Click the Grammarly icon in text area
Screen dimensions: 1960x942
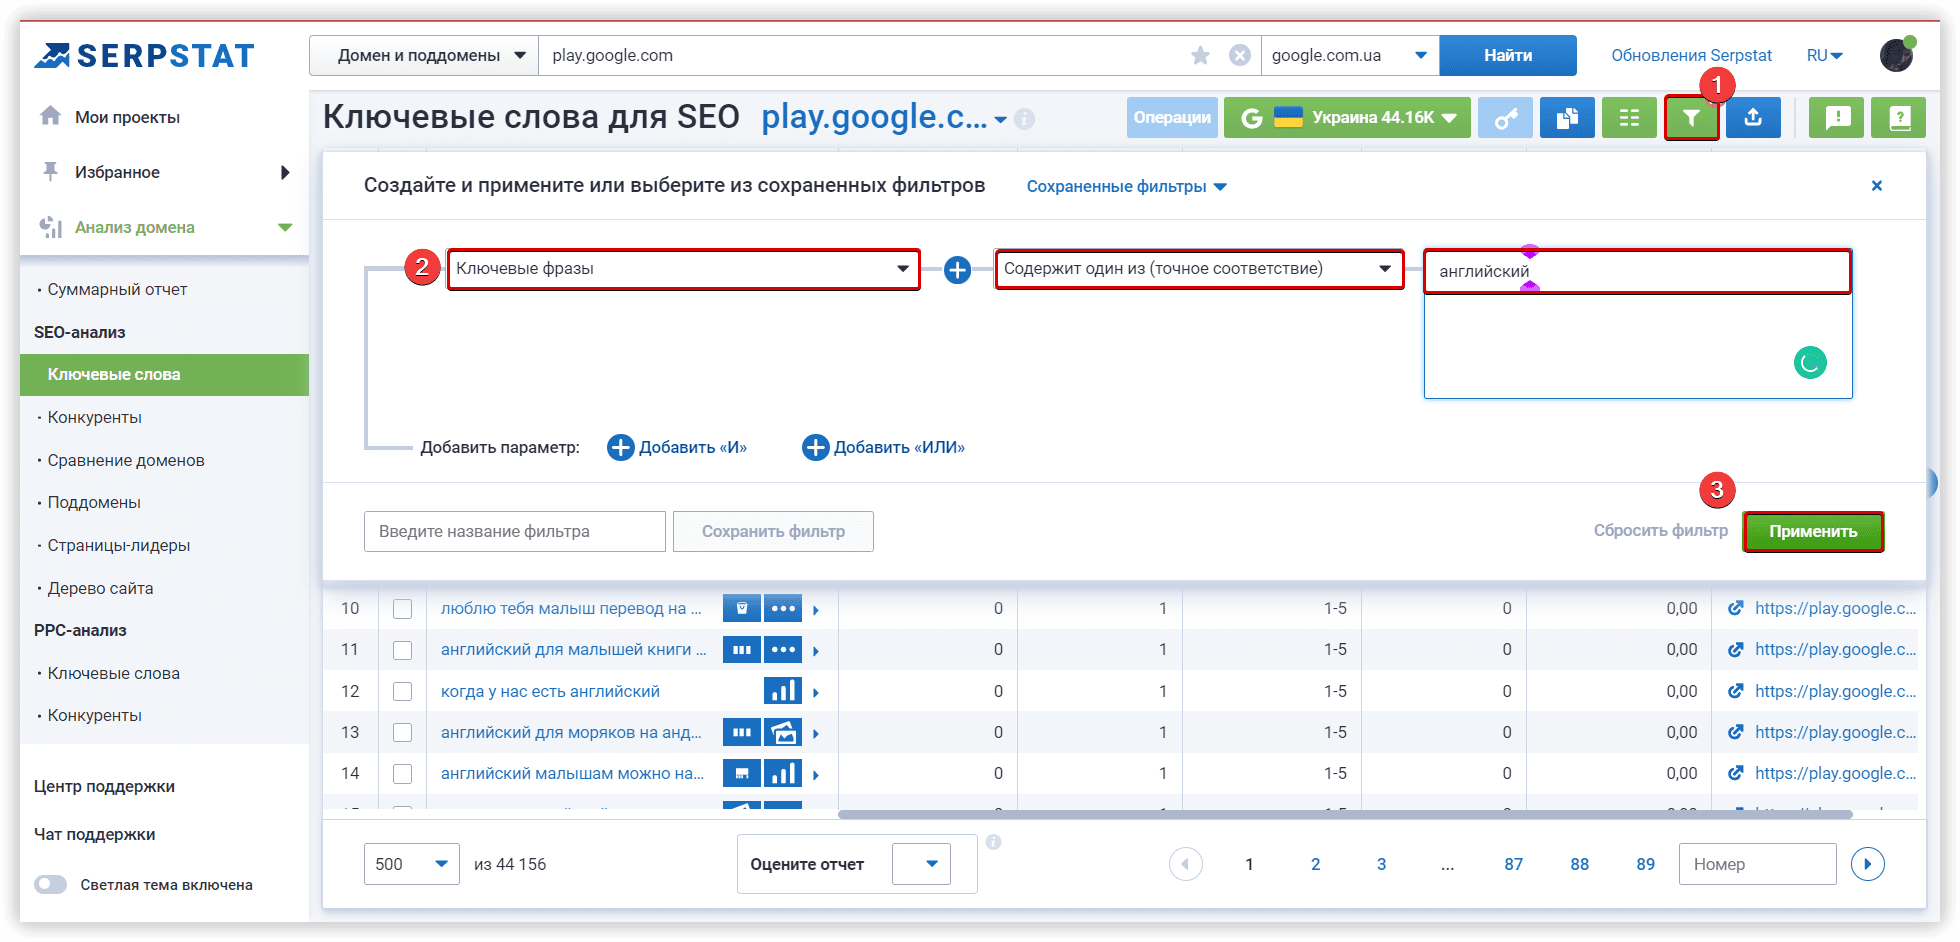tap(1810, 362)
